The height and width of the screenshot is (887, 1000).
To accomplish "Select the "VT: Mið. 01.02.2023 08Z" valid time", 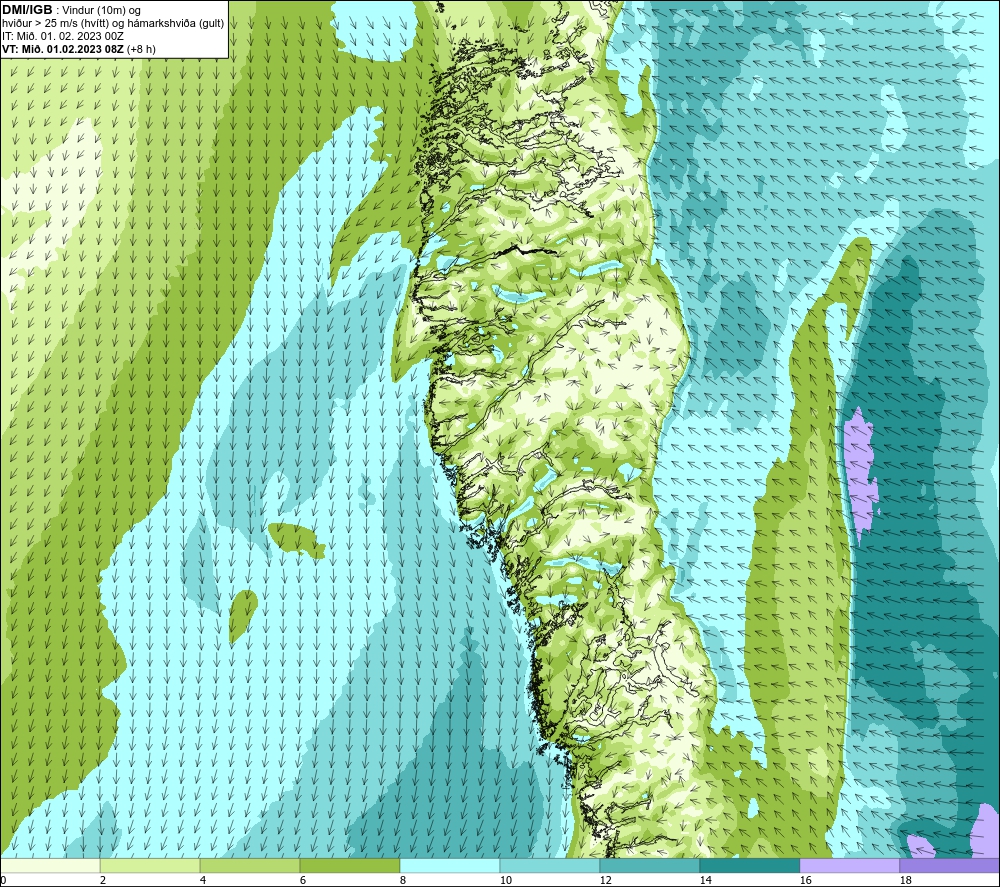I will tap(63, 49).
